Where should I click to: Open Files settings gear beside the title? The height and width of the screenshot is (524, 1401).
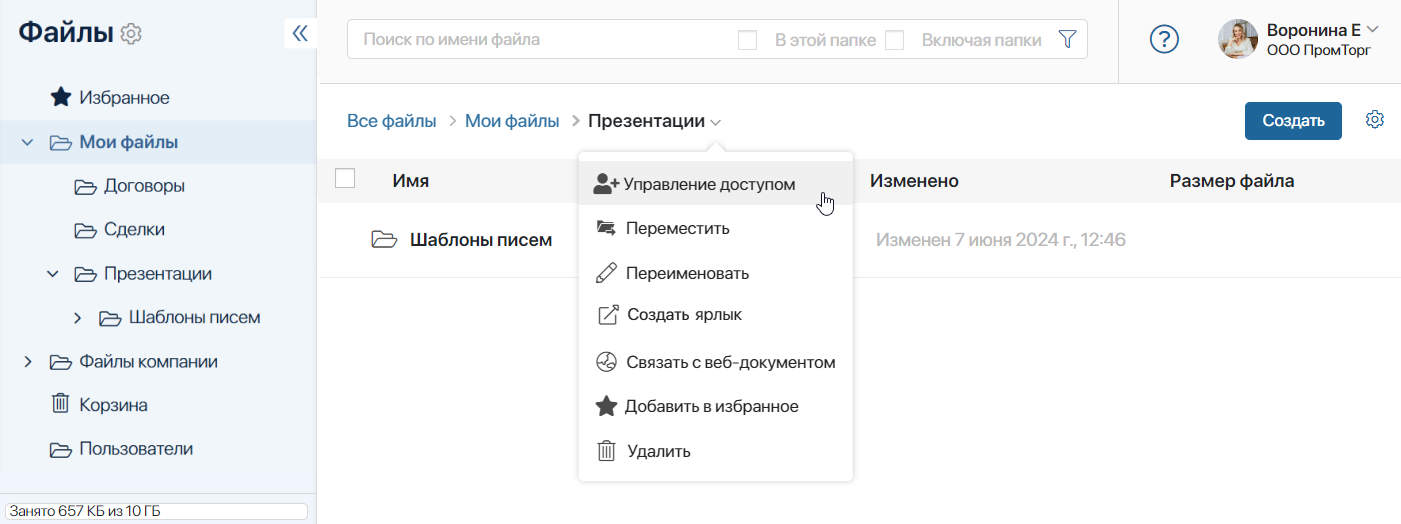131,34
